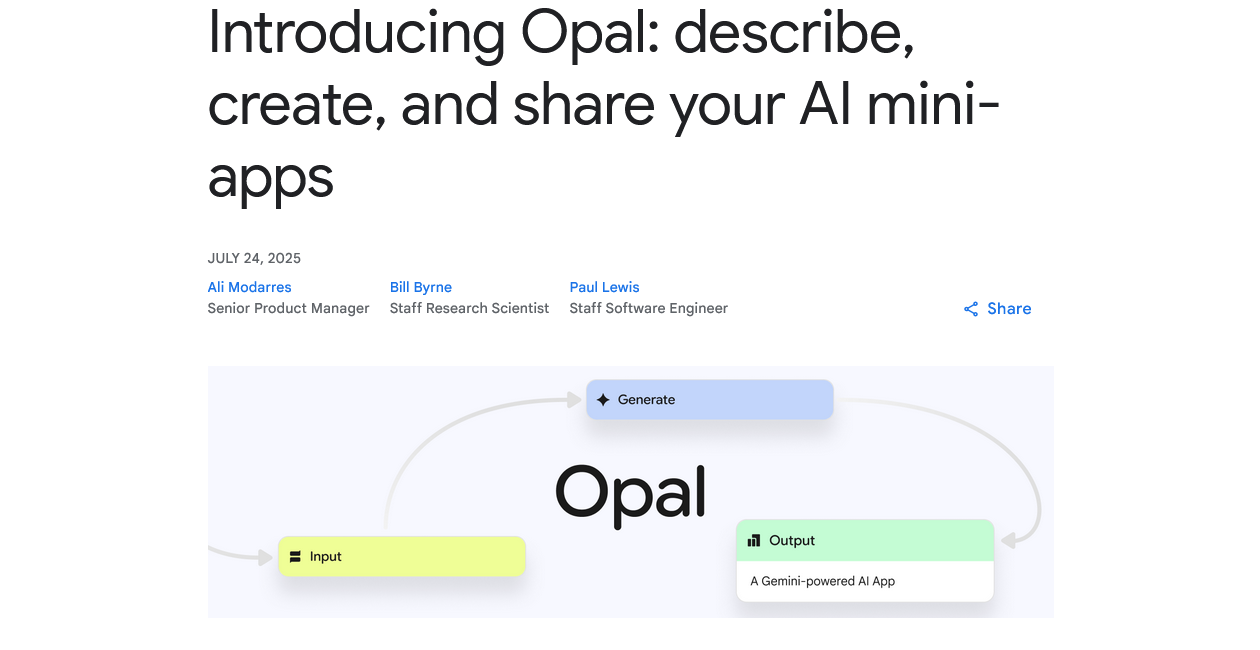Click "A Gemini-powered AI App" text

tap(822, 581)
